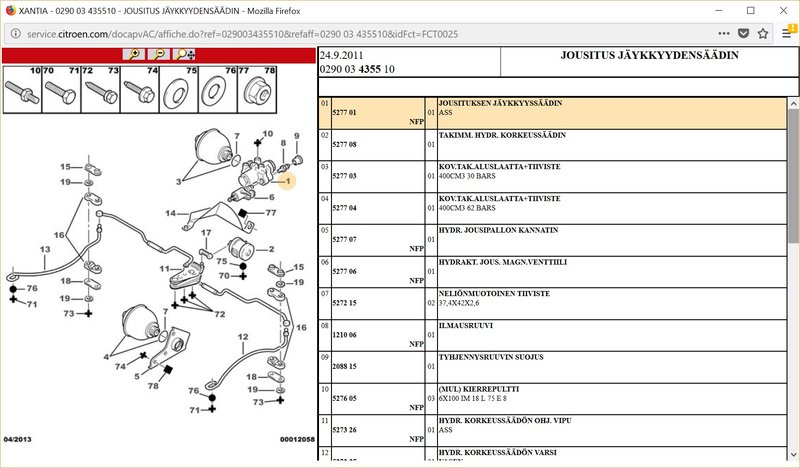800x468 pixels.
Task: Click the zoom in magnifier button
Action: pyautogui.click(x=134, y=55)
